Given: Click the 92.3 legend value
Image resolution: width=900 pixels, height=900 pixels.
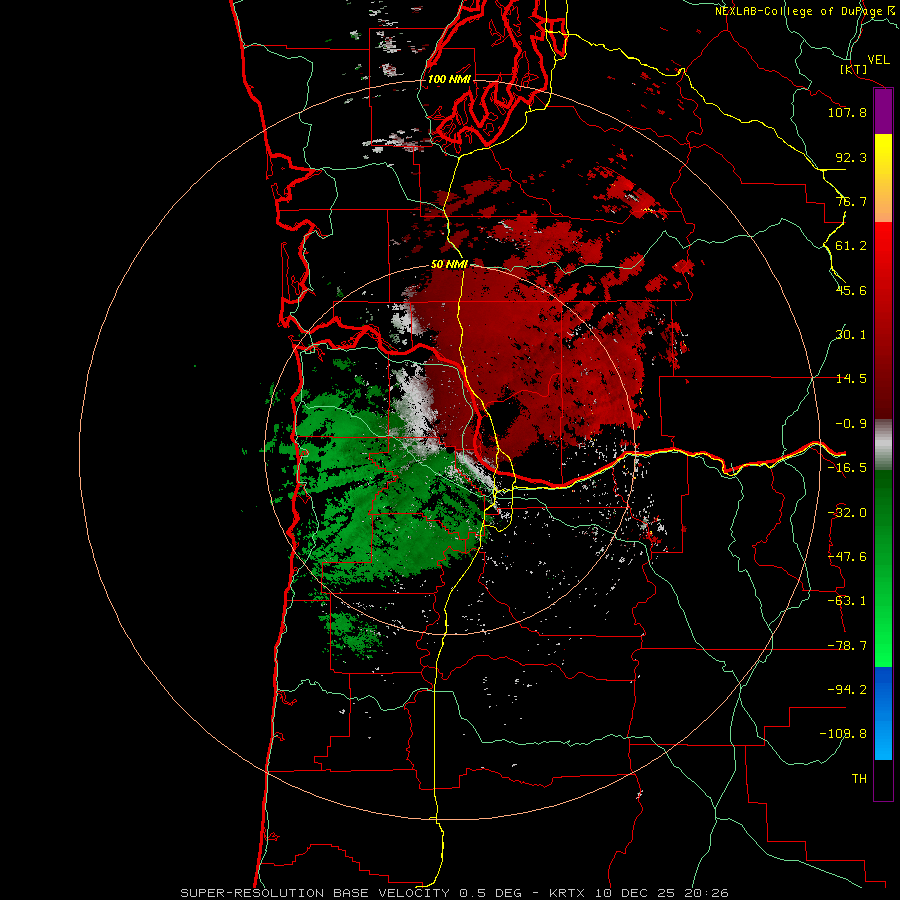Looking at the screenshot, I should tap(851, 157).
